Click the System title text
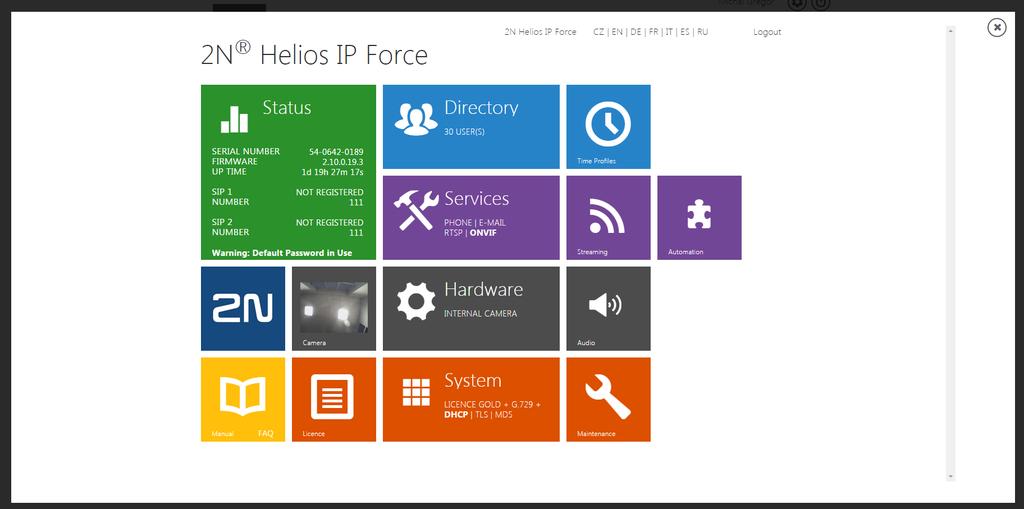1024x509 pixels. coord(473,380)
